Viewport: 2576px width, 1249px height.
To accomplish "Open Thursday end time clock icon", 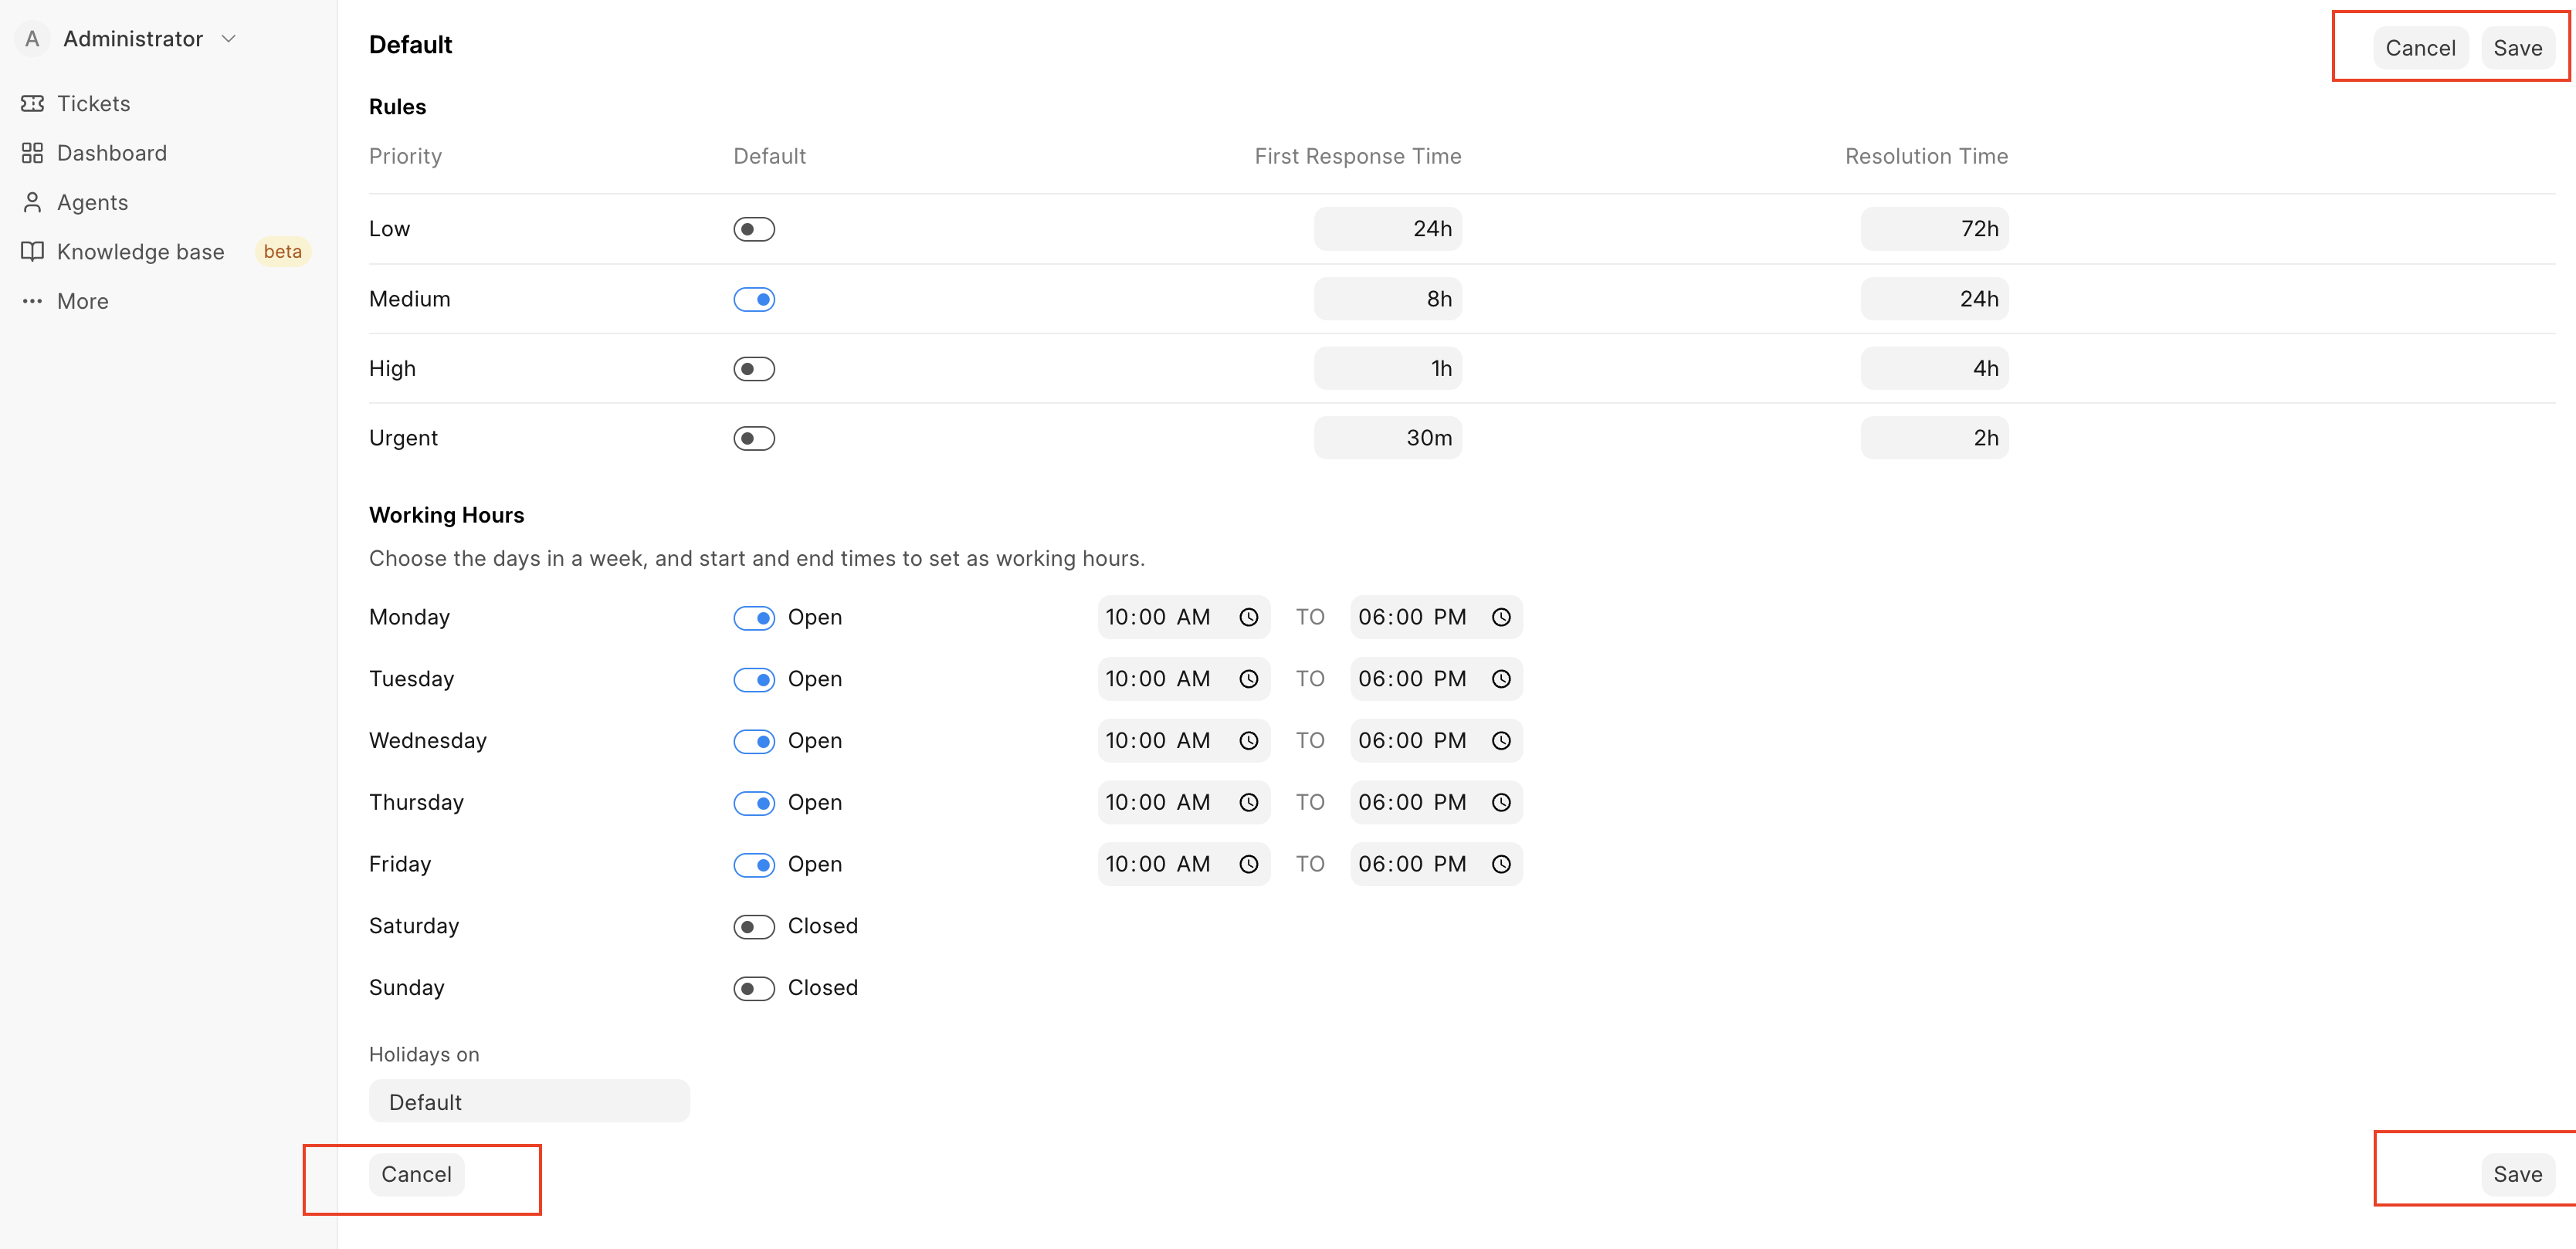I will [1501, 802].
